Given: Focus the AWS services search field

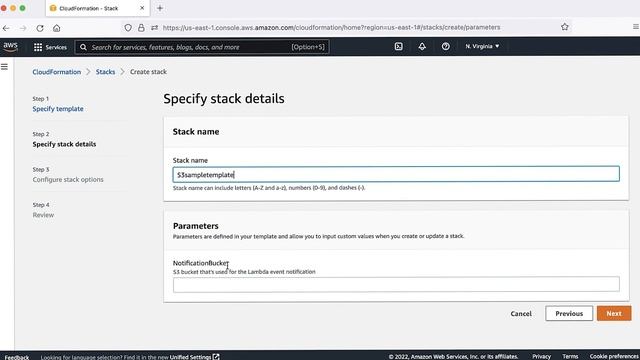Looking at the screenshot, I should 202,47.
